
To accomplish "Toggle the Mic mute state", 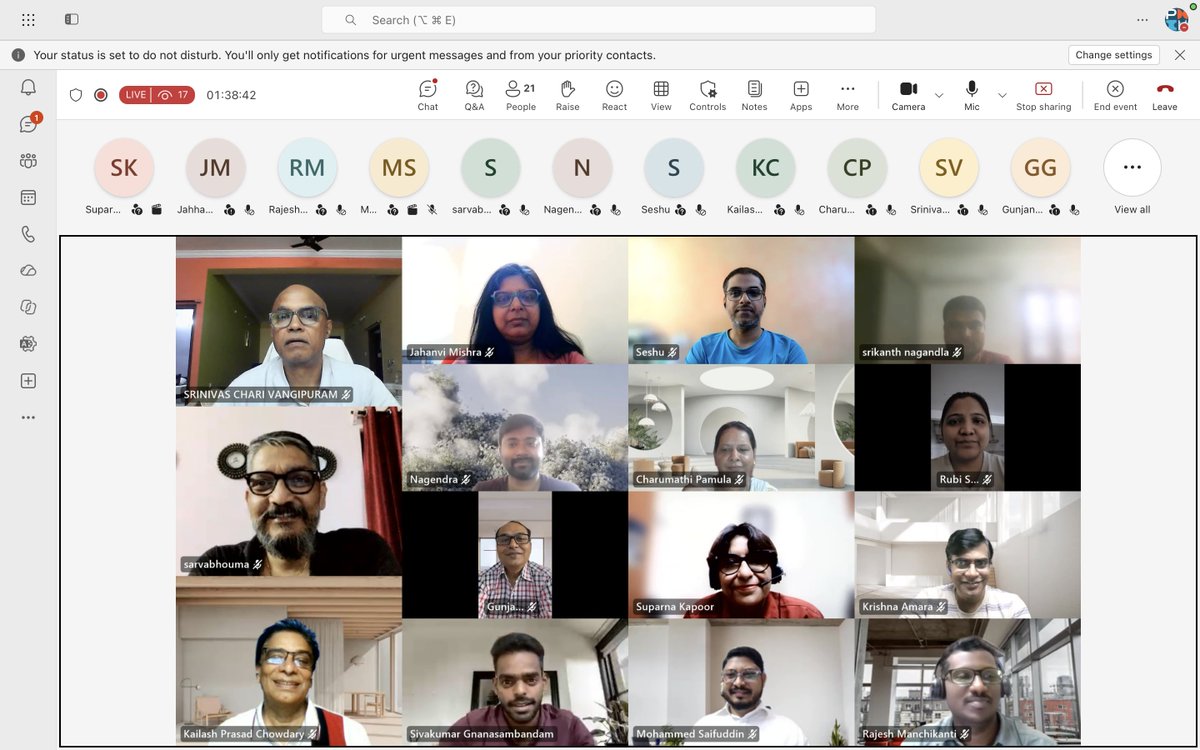I will [972, 95].
